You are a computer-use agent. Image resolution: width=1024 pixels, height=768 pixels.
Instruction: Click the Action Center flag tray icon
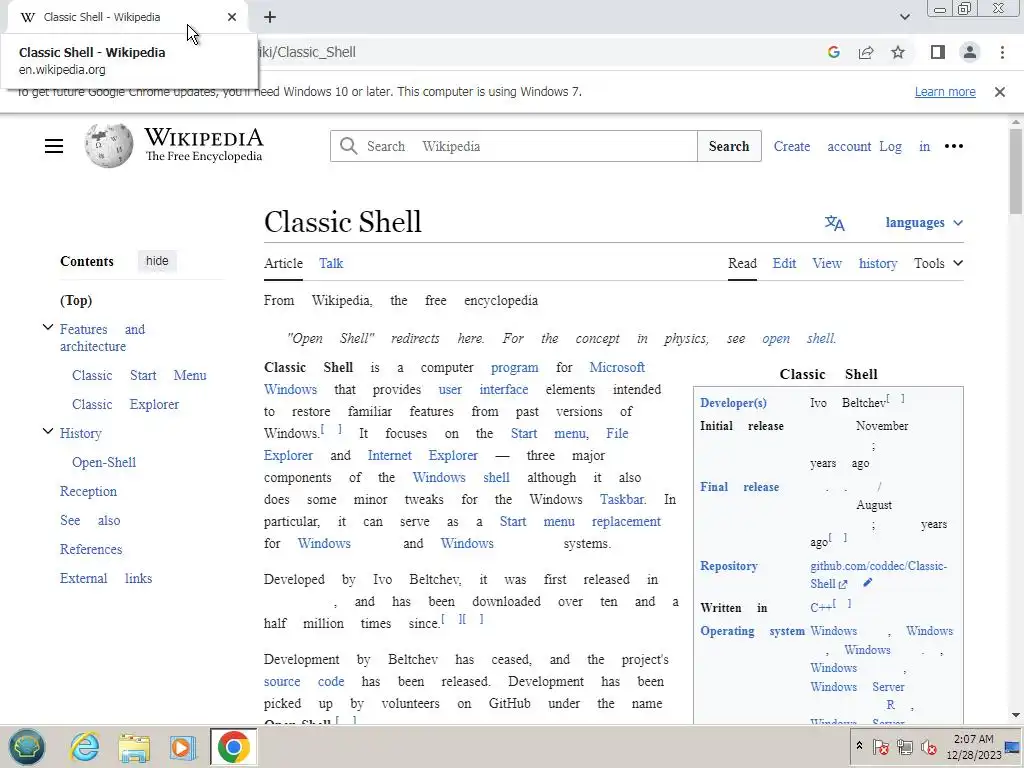coord(880,746)
